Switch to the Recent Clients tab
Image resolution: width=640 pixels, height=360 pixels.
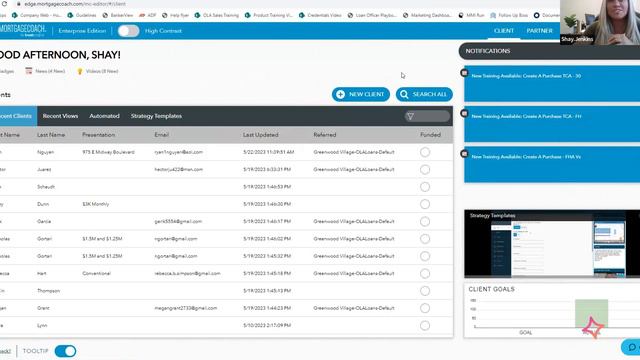pos(17,116)
